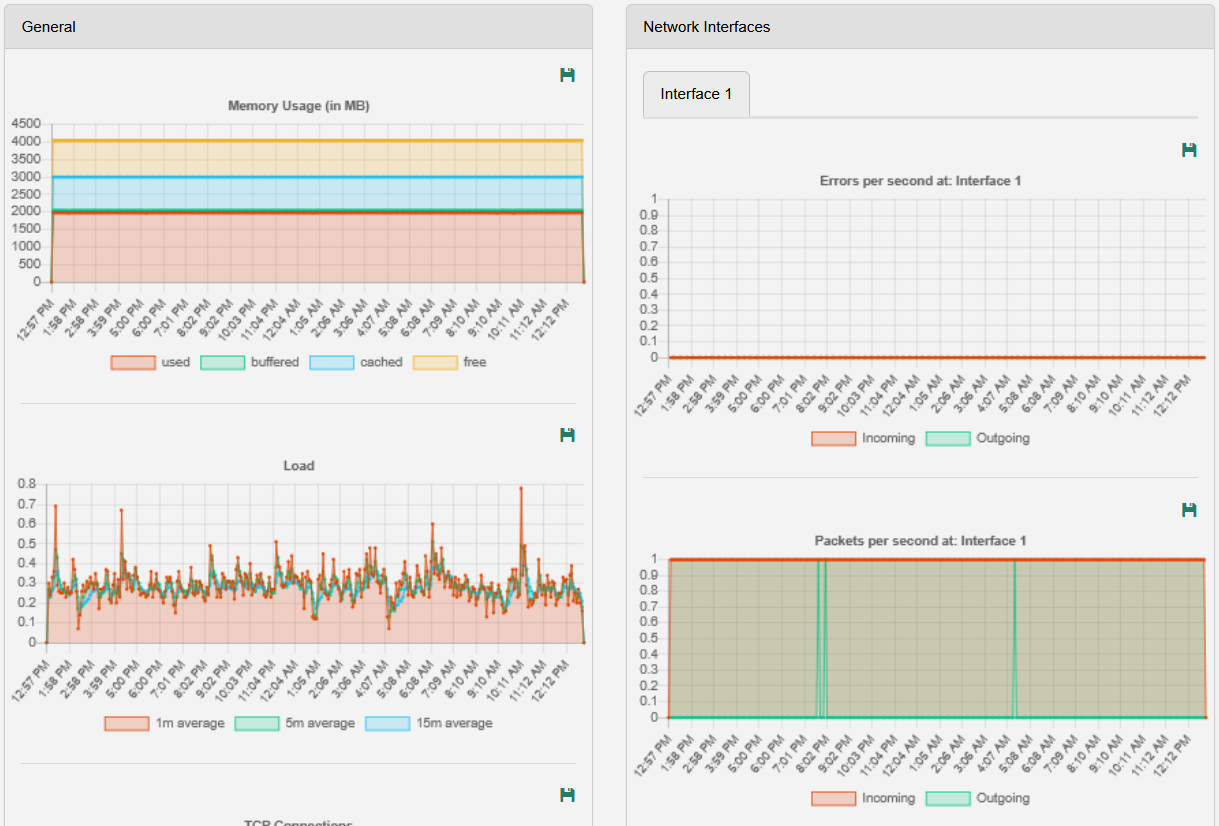Hide the '5m average' series in Load chart

pos(257,723)
